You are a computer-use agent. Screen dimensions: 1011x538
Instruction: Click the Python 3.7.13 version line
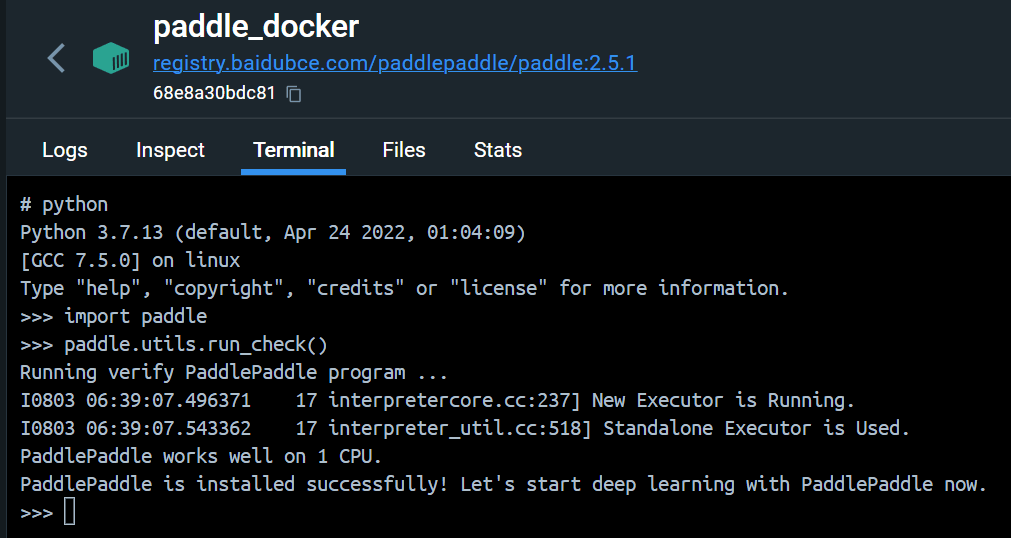[273, 232]
